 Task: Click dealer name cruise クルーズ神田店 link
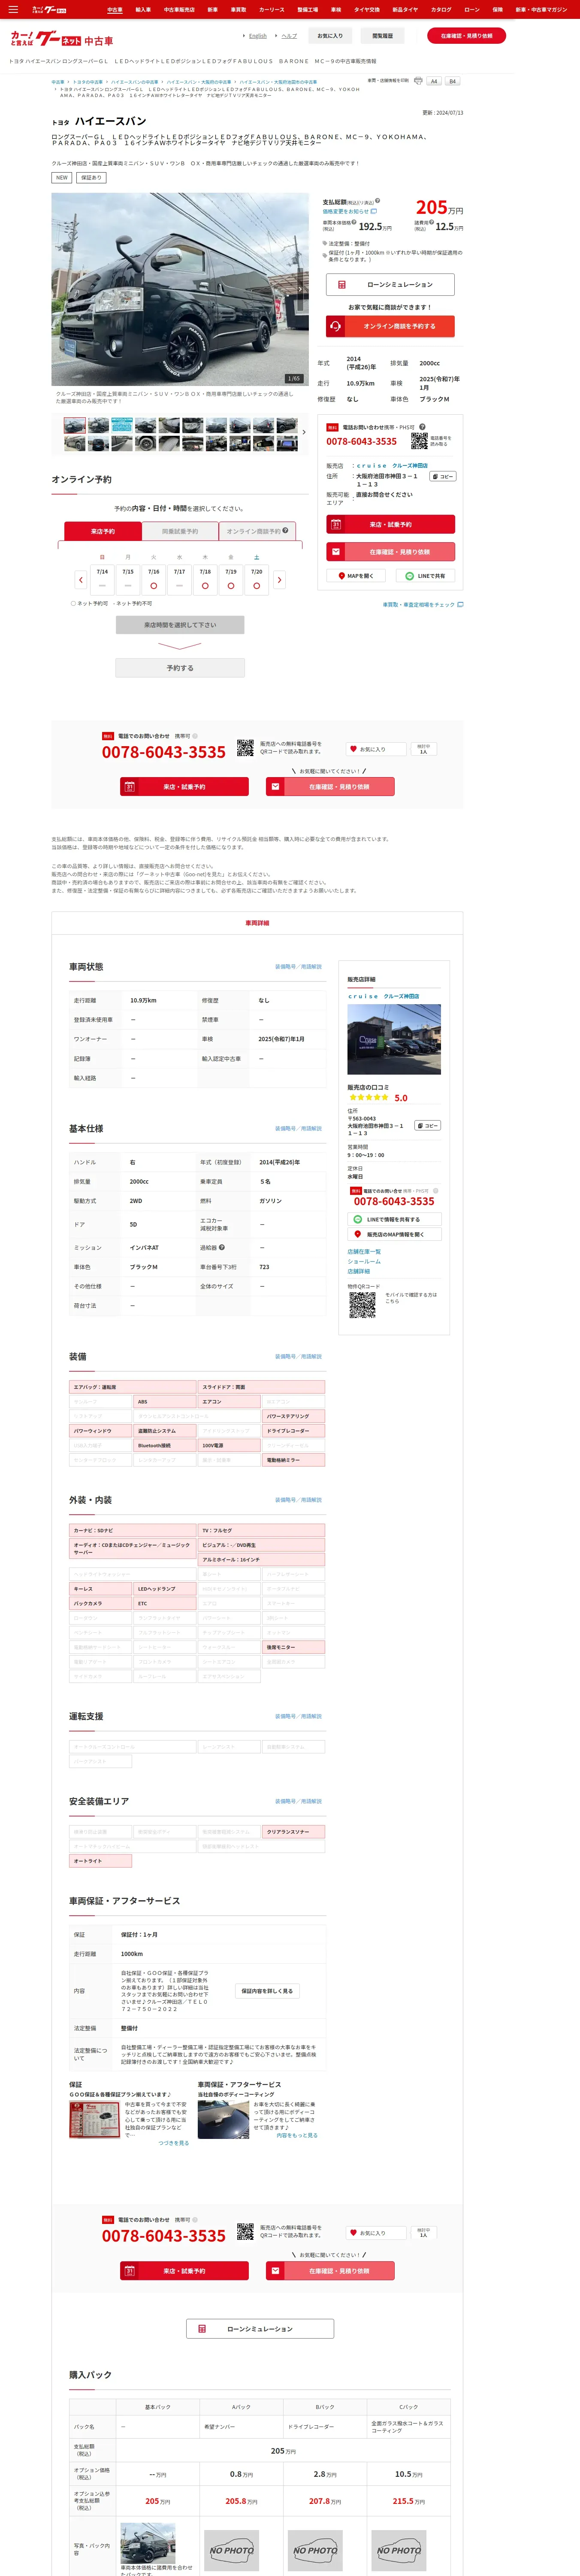click(x=392, y=465)
